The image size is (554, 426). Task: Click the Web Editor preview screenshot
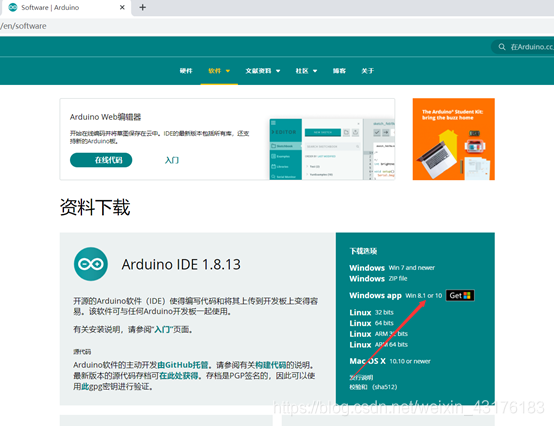[332, 149]
